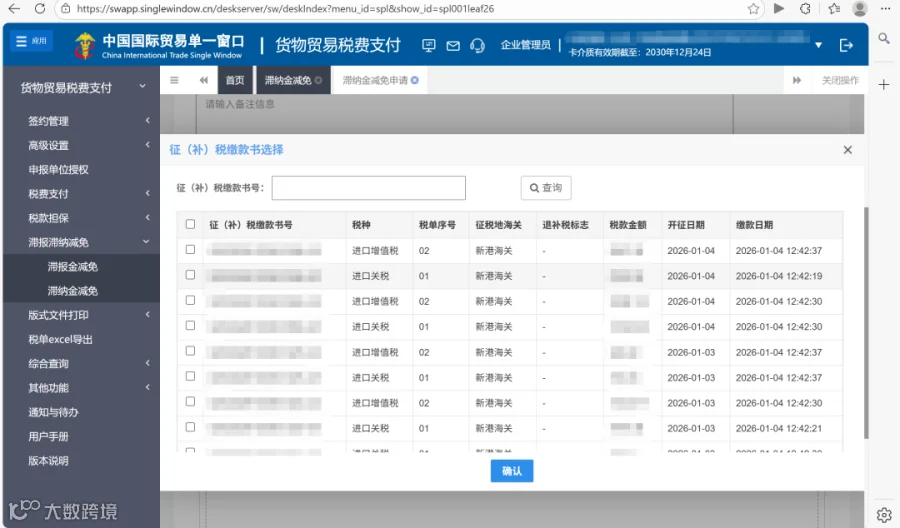The width and height of the screenshot is (900, 528).
Task: Tick the select-all header checkbox
Action: (x=191, y=224)
